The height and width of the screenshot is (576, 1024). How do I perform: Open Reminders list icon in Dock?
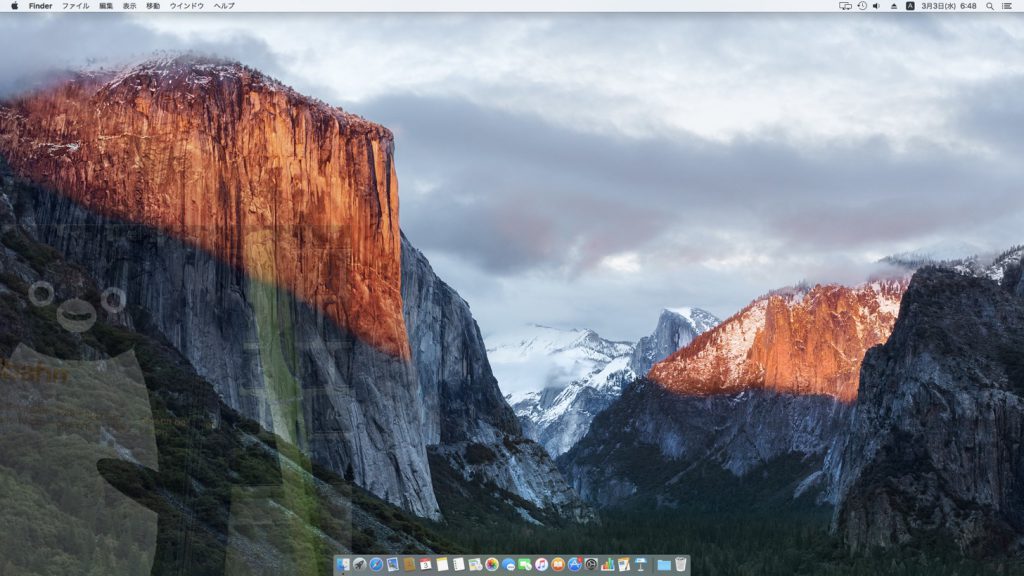click(458, 564)
